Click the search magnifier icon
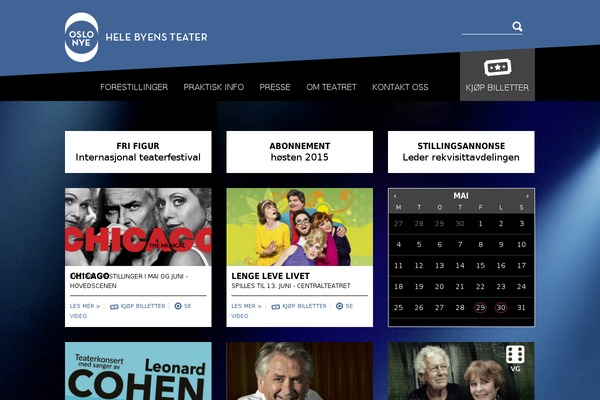This screenshot has height=400, width=600. tap(517, 26)
